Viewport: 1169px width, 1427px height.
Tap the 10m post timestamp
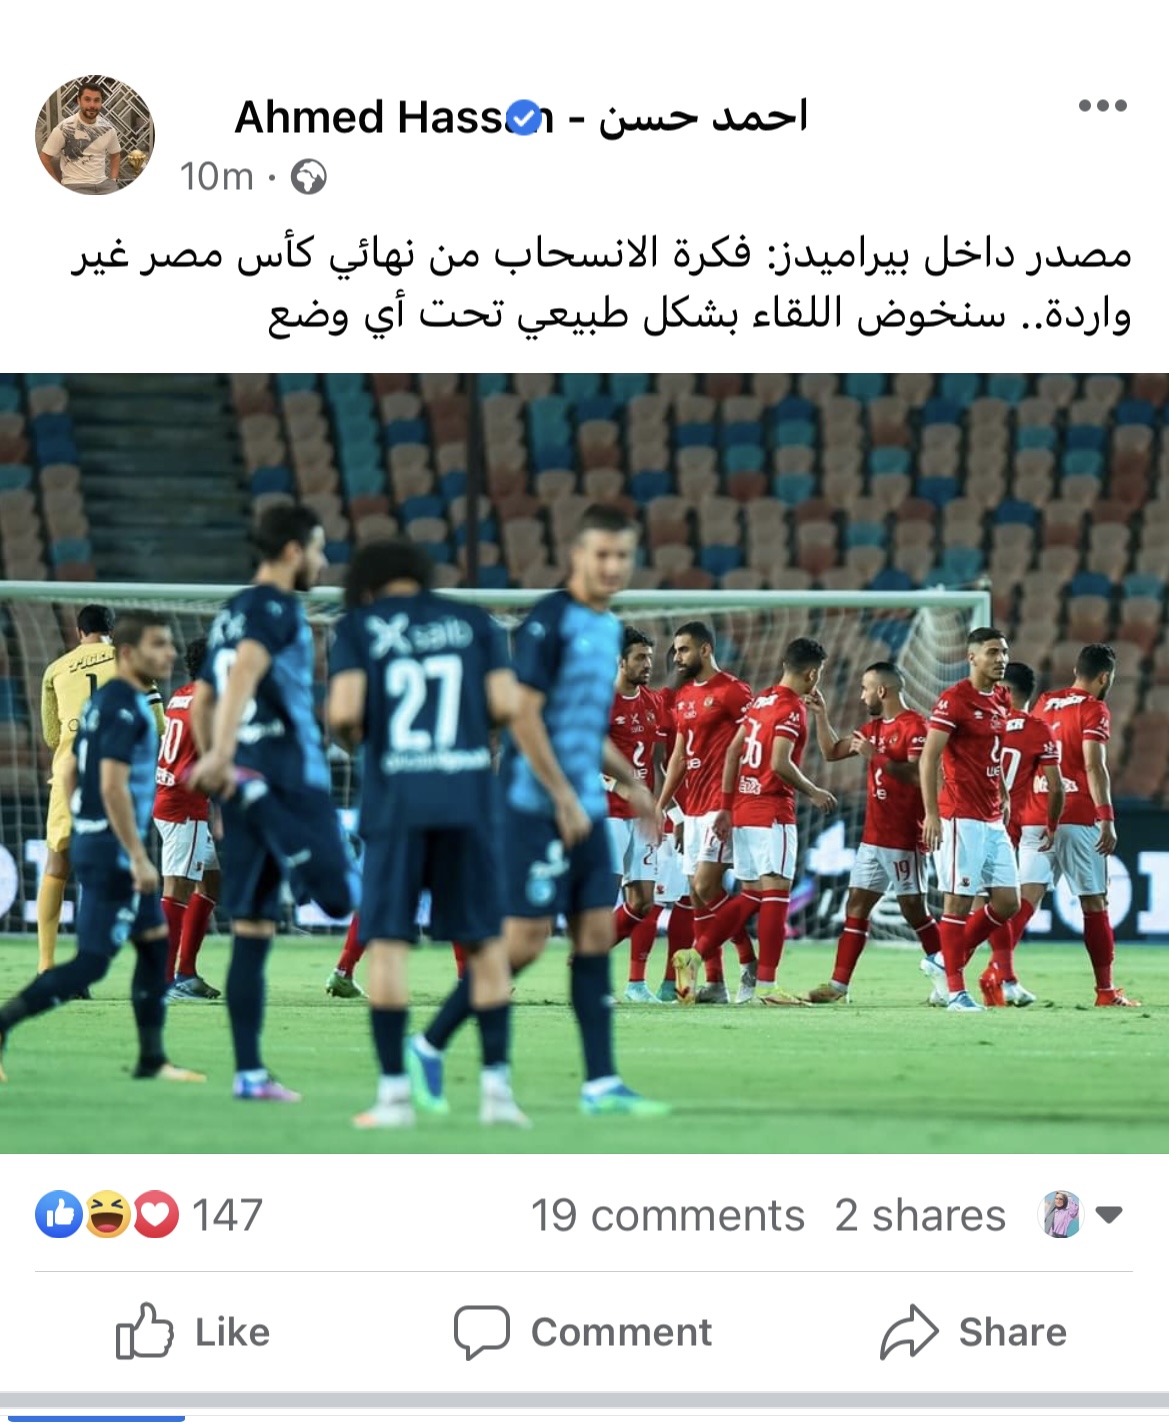coord(216,177)
